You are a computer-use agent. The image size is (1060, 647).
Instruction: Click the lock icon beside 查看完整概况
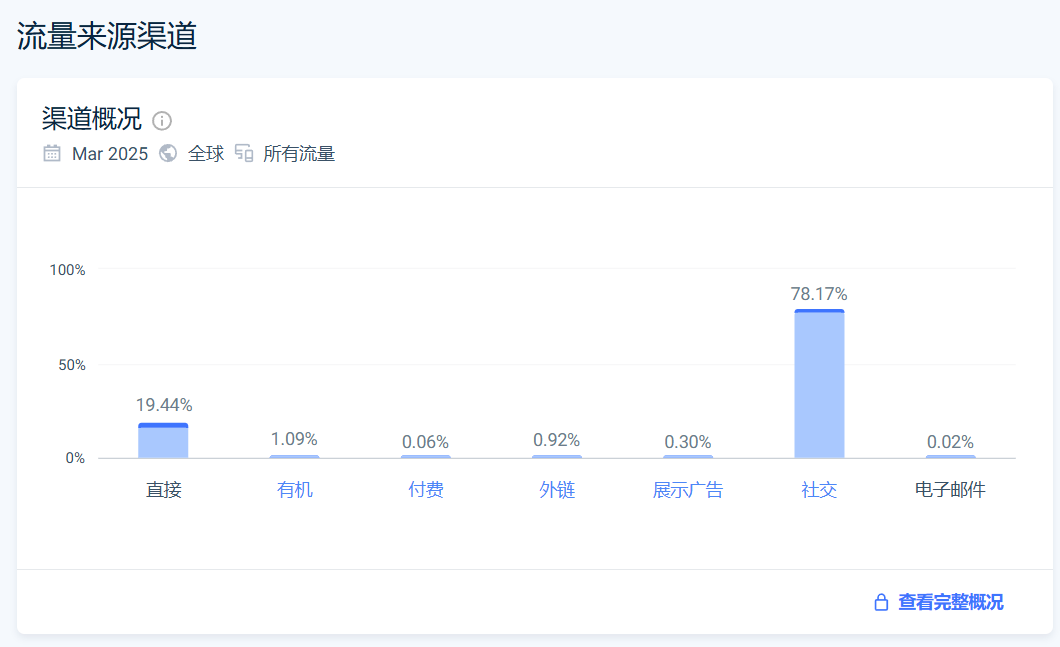pyautogui.click(x=881, y=602)
